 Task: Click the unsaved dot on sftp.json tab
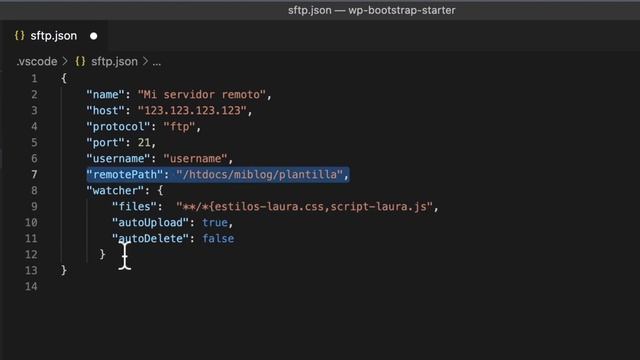coord(93,36)
